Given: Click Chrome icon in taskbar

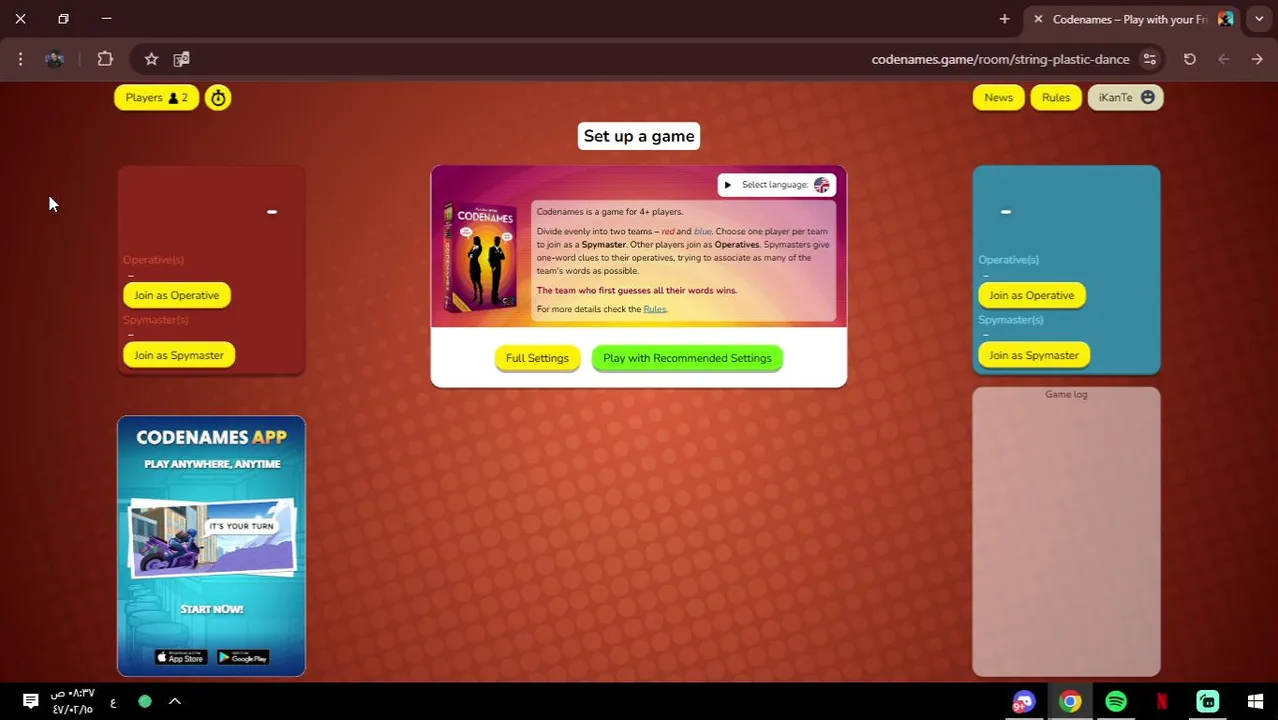Looking at the screenshot, I should [x=1070, y=702].
